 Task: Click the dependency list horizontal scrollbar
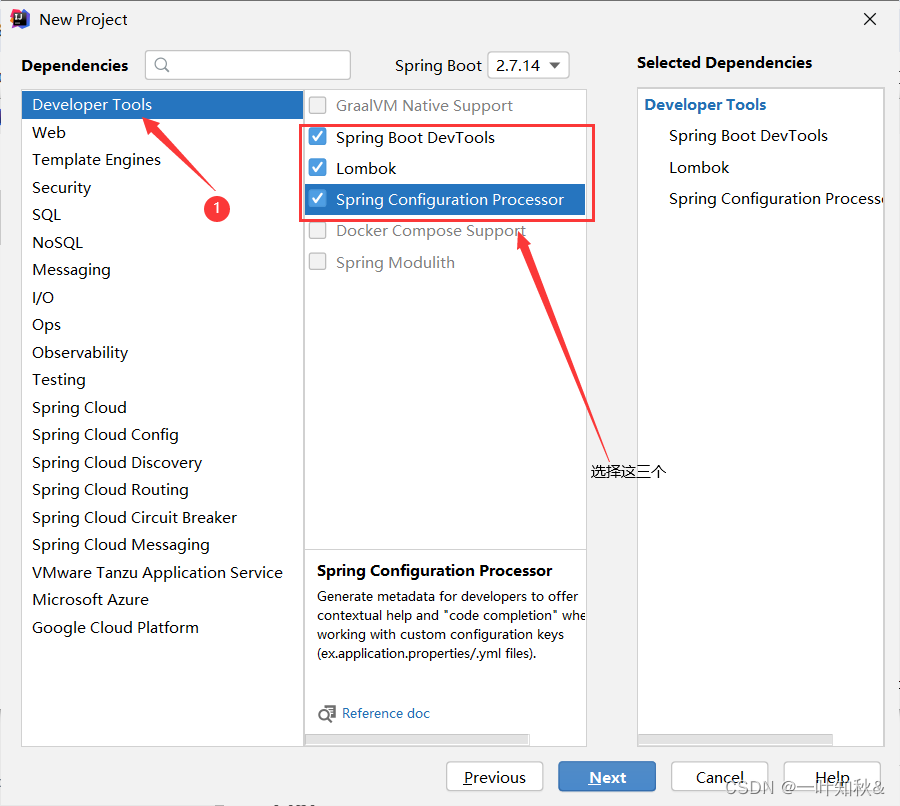coord(417,739)
